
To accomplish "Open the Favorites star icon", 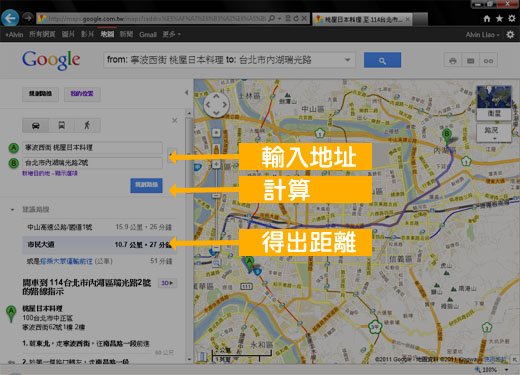I will tap(499, 19).
